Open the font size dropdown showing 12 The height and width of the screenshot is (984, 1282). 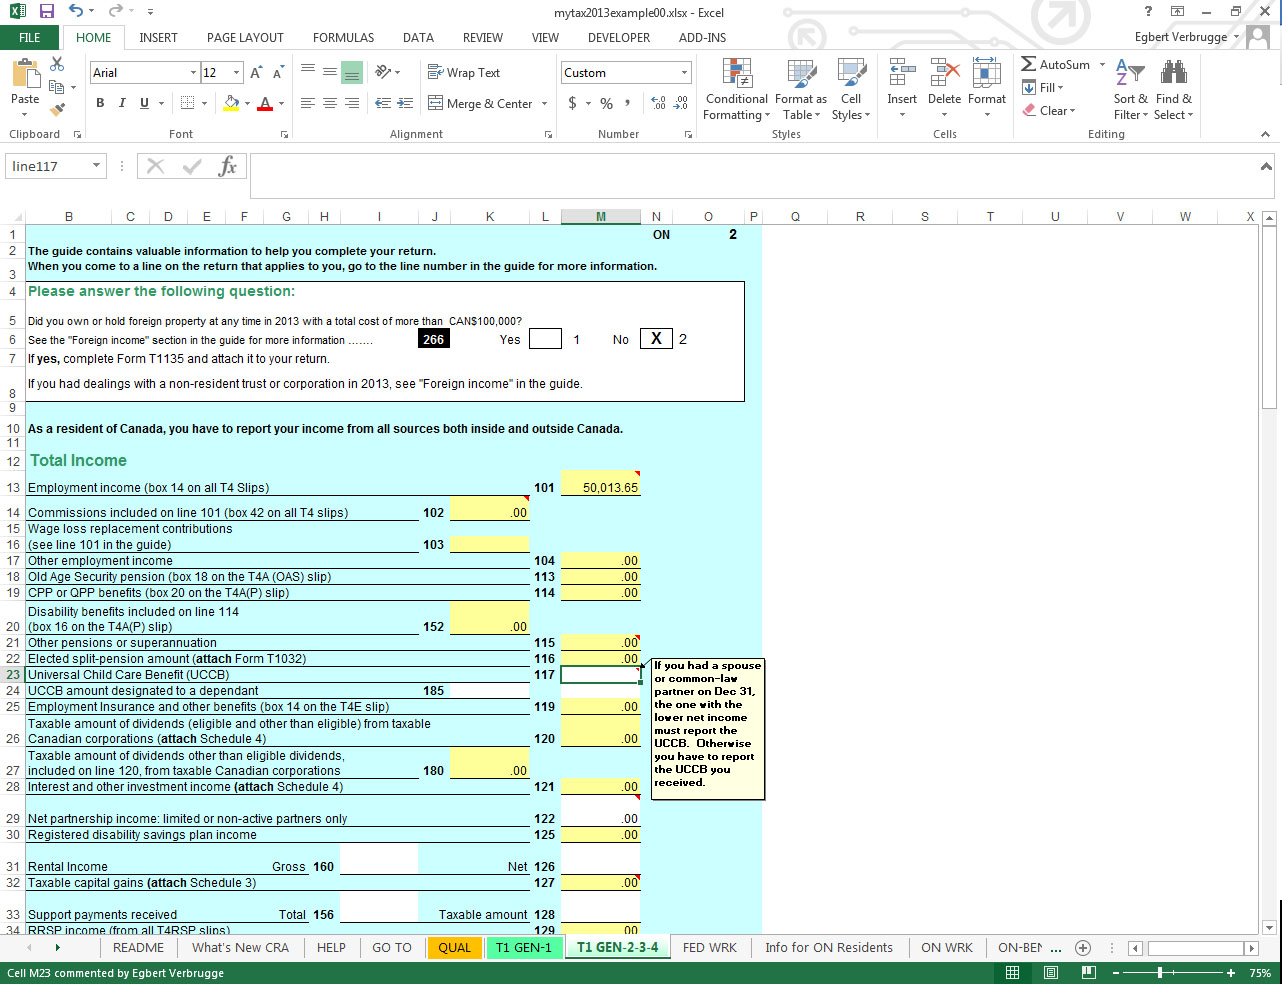pyautogui.click(x=236, y=73)
